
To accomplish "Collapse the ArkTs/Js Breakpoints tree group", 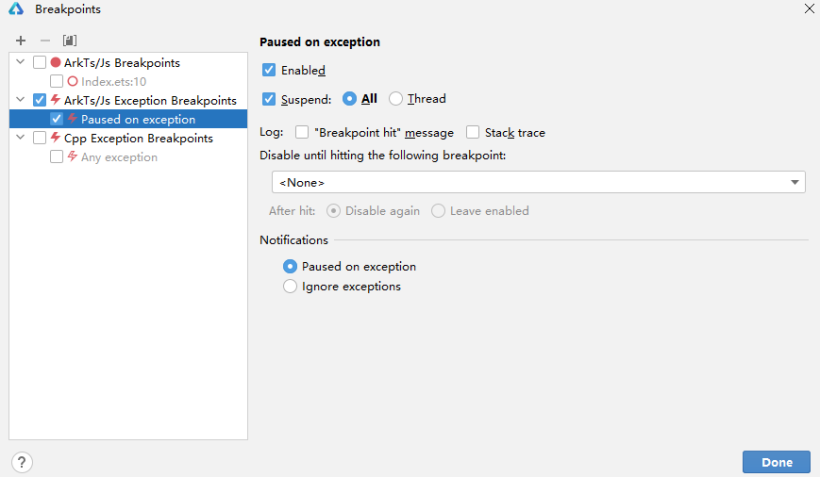I will click(x=20, y=62).
